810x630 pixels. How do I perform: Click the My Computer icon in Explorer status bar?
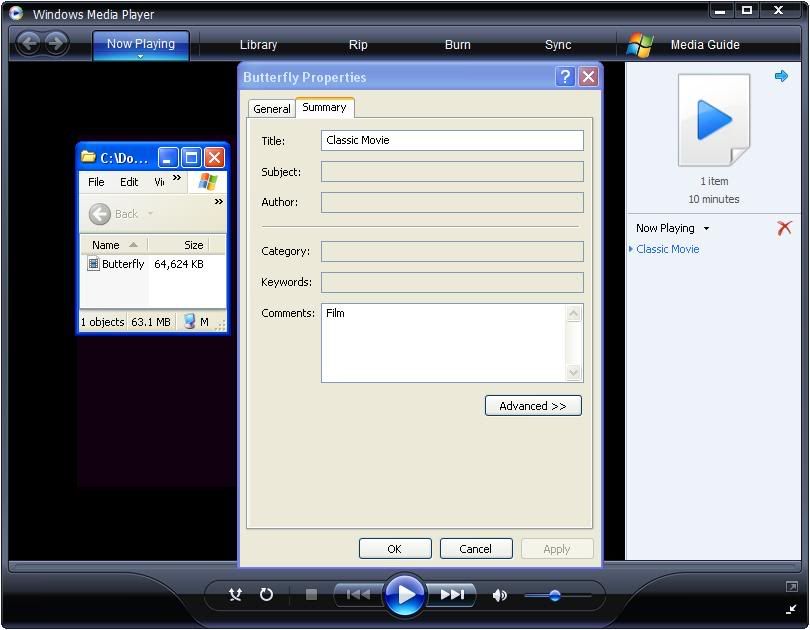coord(190,321)
